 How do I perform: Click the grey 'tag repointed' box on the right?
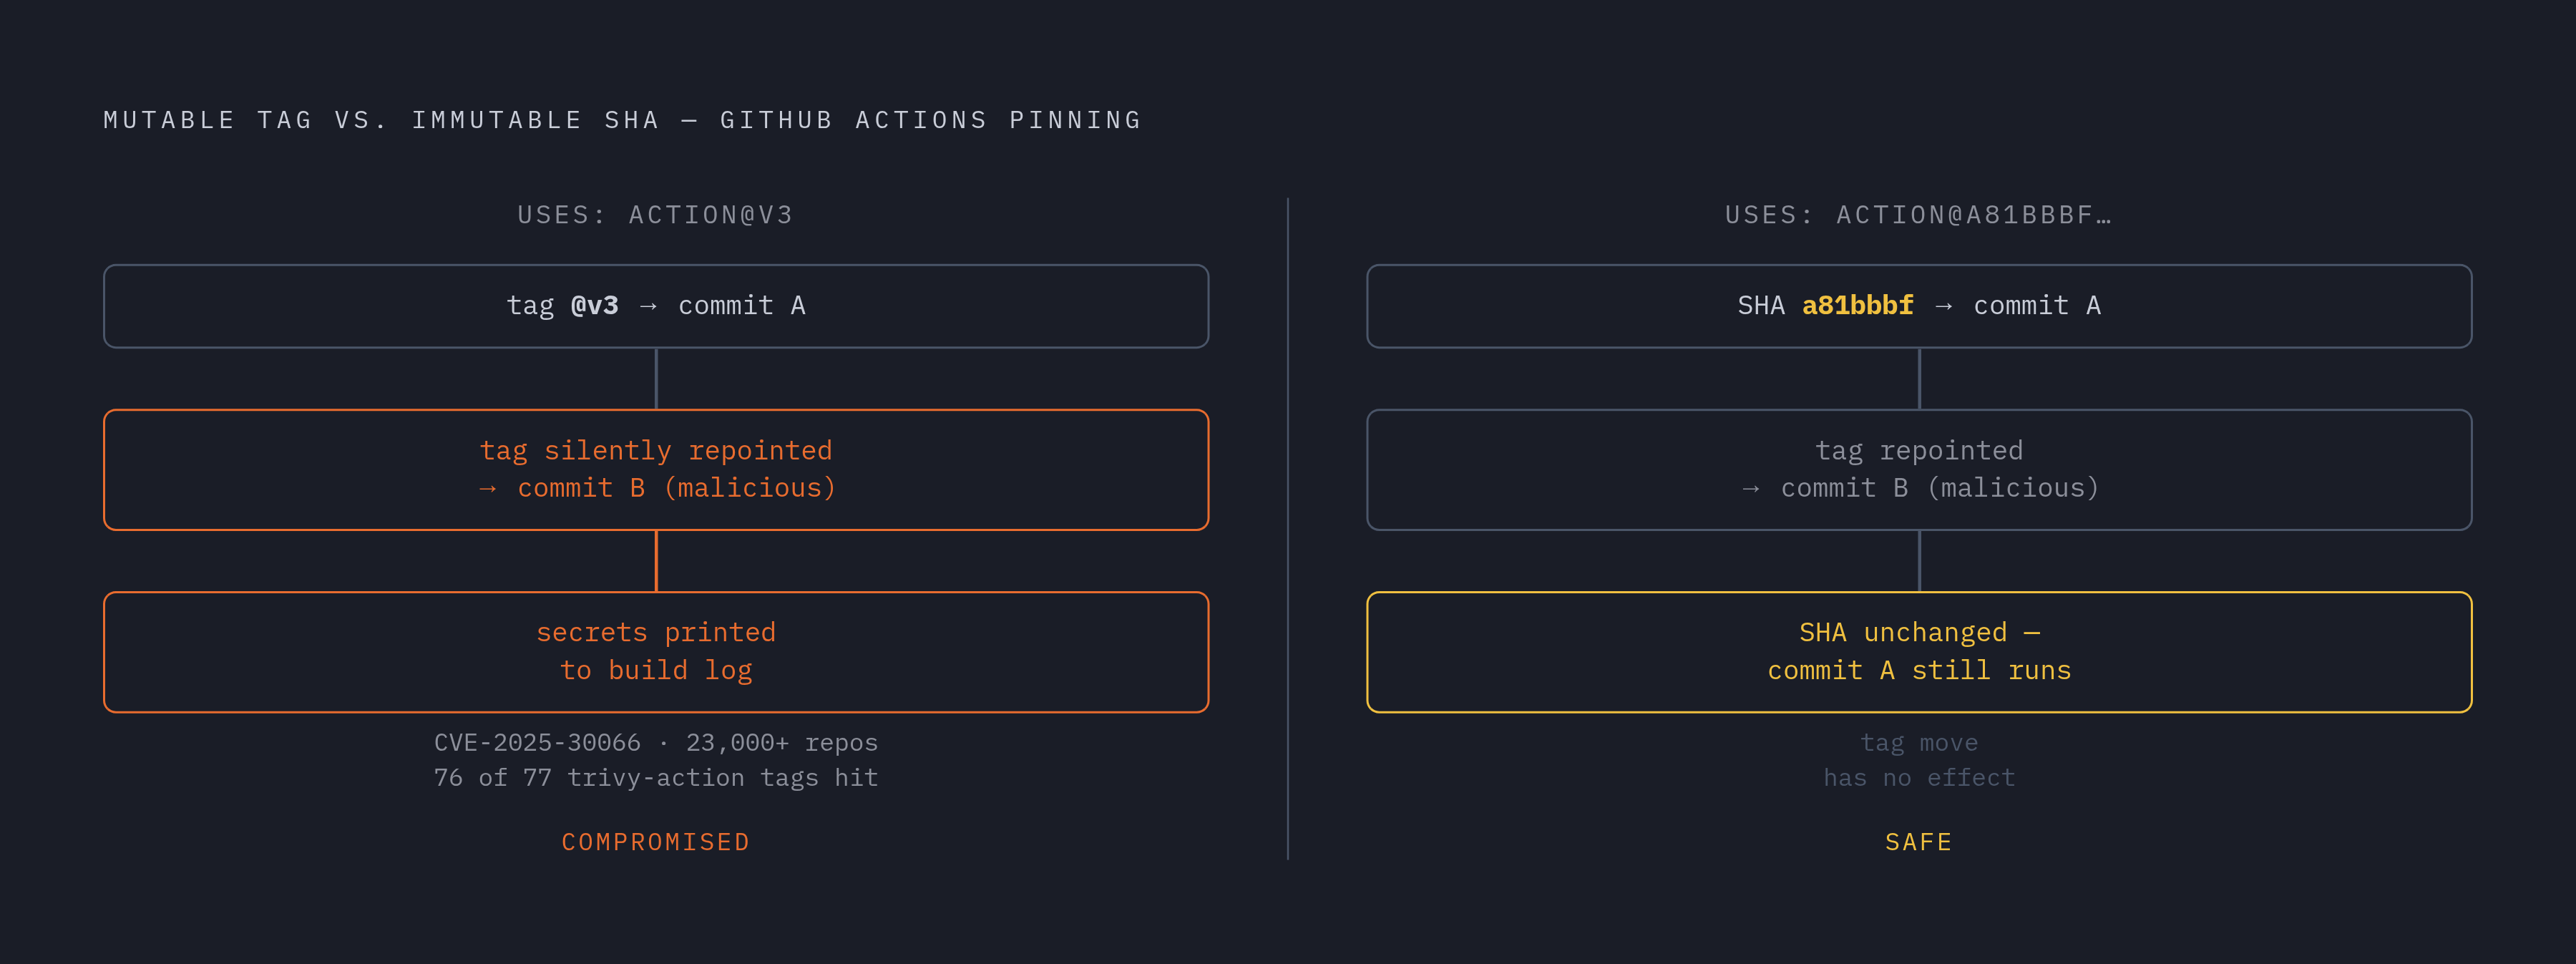1919,470
